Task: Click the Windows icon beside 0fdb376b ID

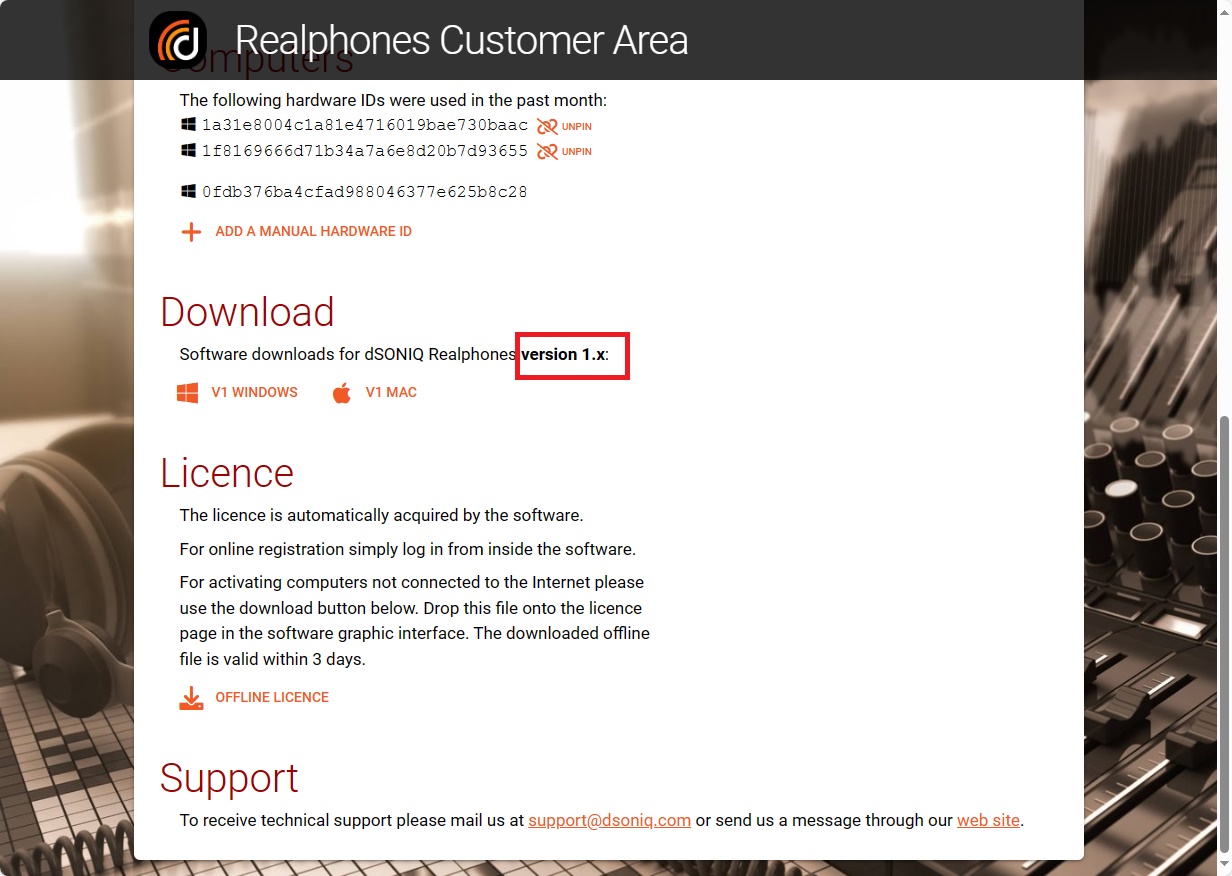Action: click(188, 191)
